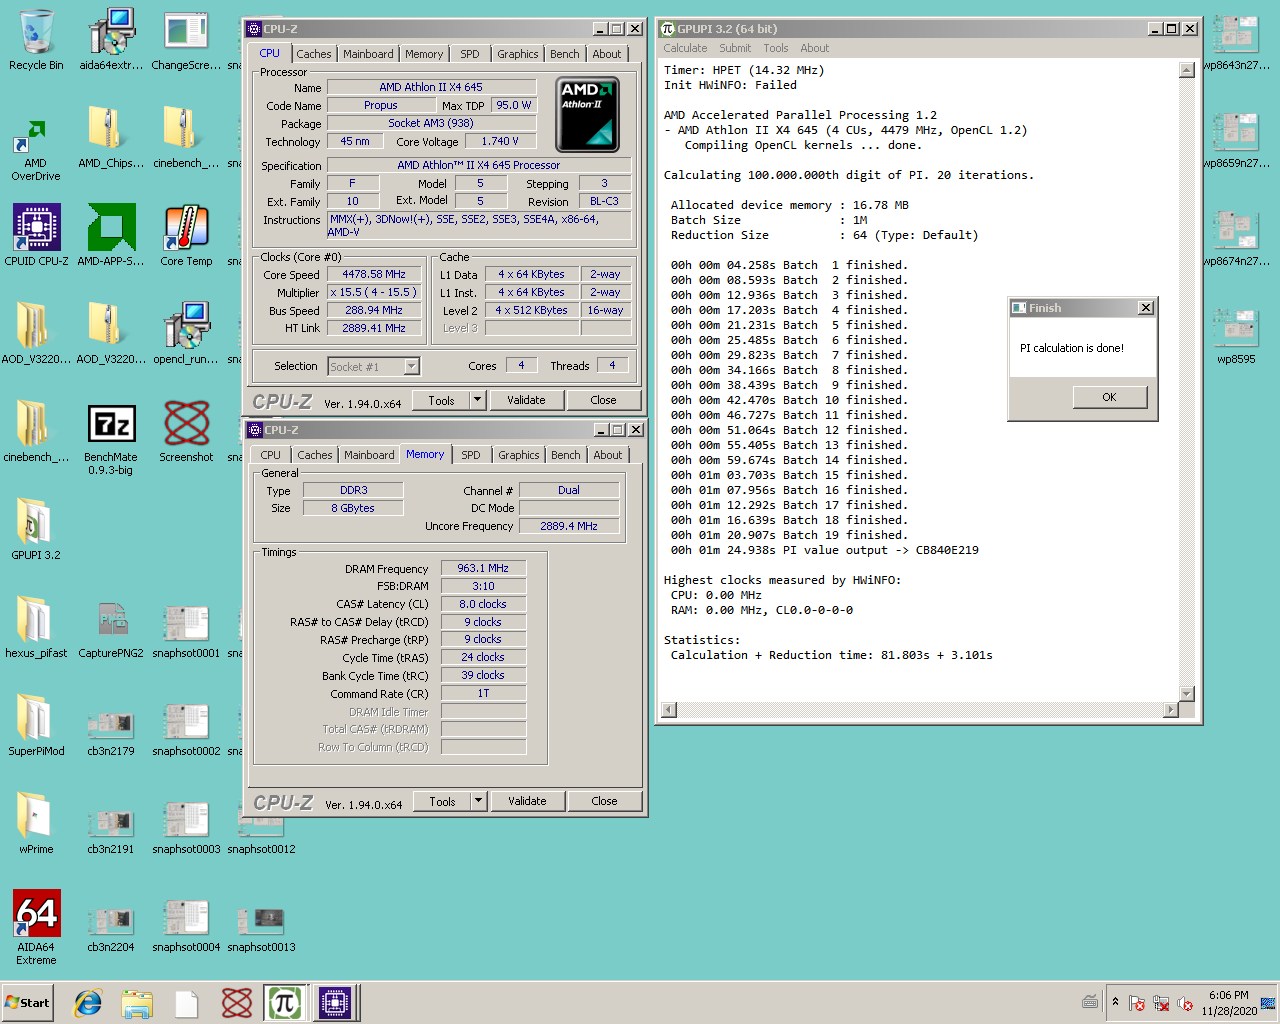Open the SuperPiMod folder icon

pos(36,726)
